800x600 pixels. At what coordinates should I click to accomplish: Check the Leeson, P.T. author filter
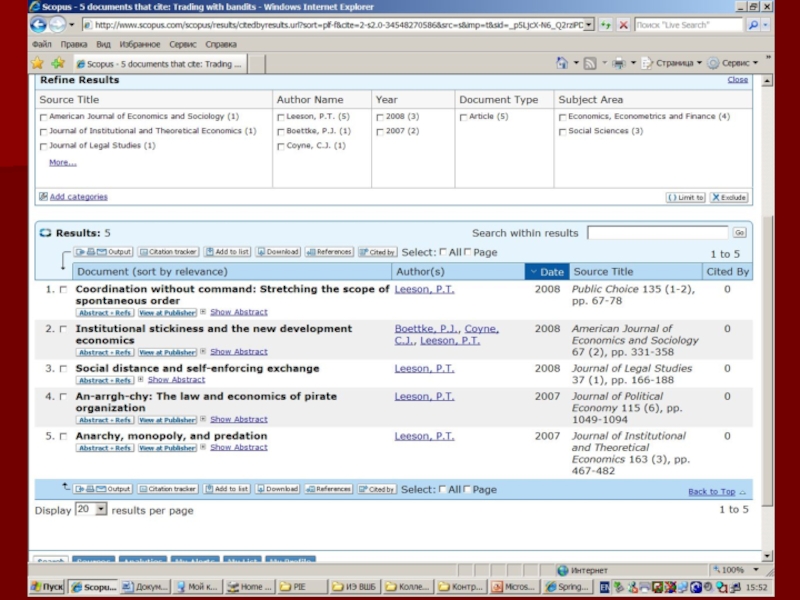tap(281, 117)
